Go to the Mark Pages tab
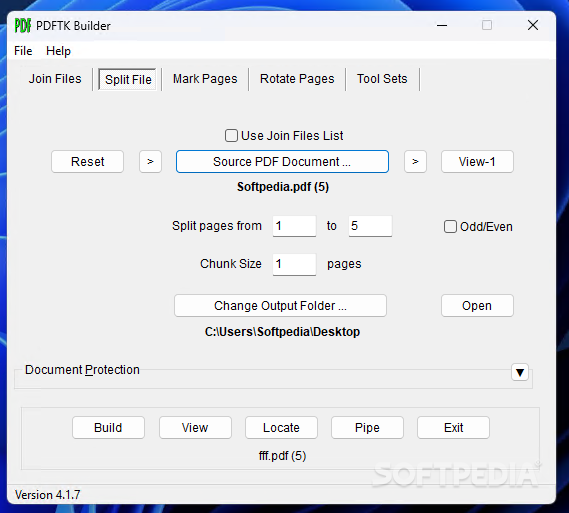This screenshot has width=569, height=513. pyautogui.click(x=205, y=79)
